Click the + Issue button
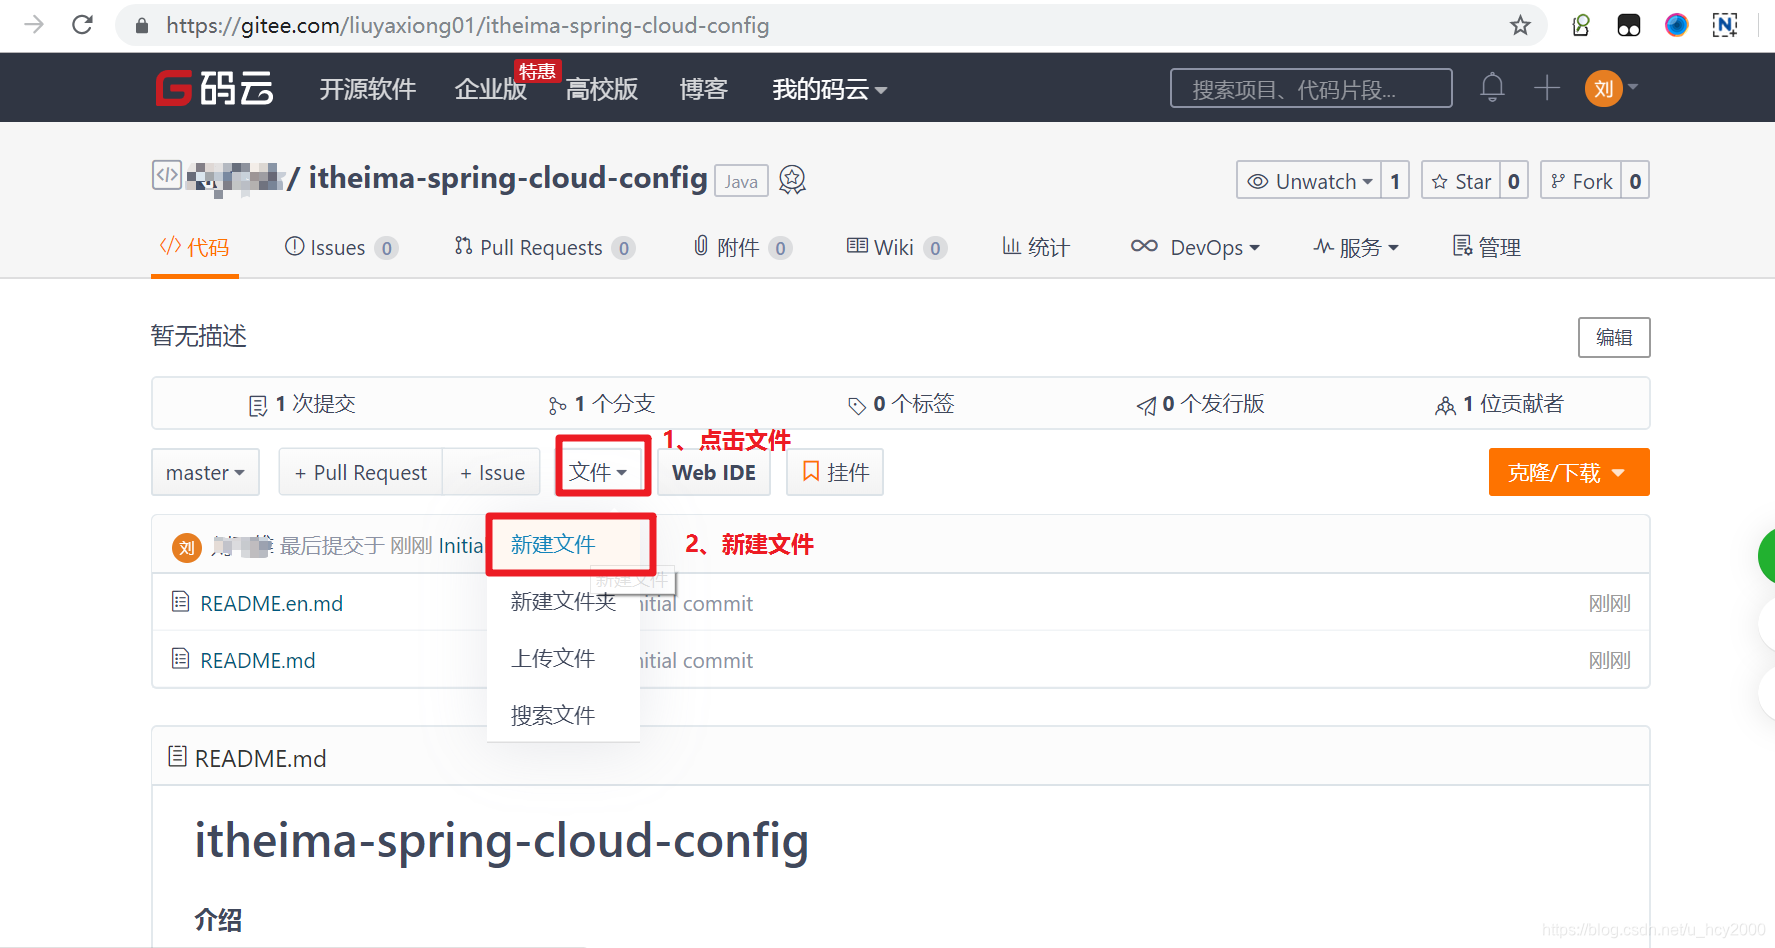Screen dimensions: 1775x948 click(x=492, y=472)
